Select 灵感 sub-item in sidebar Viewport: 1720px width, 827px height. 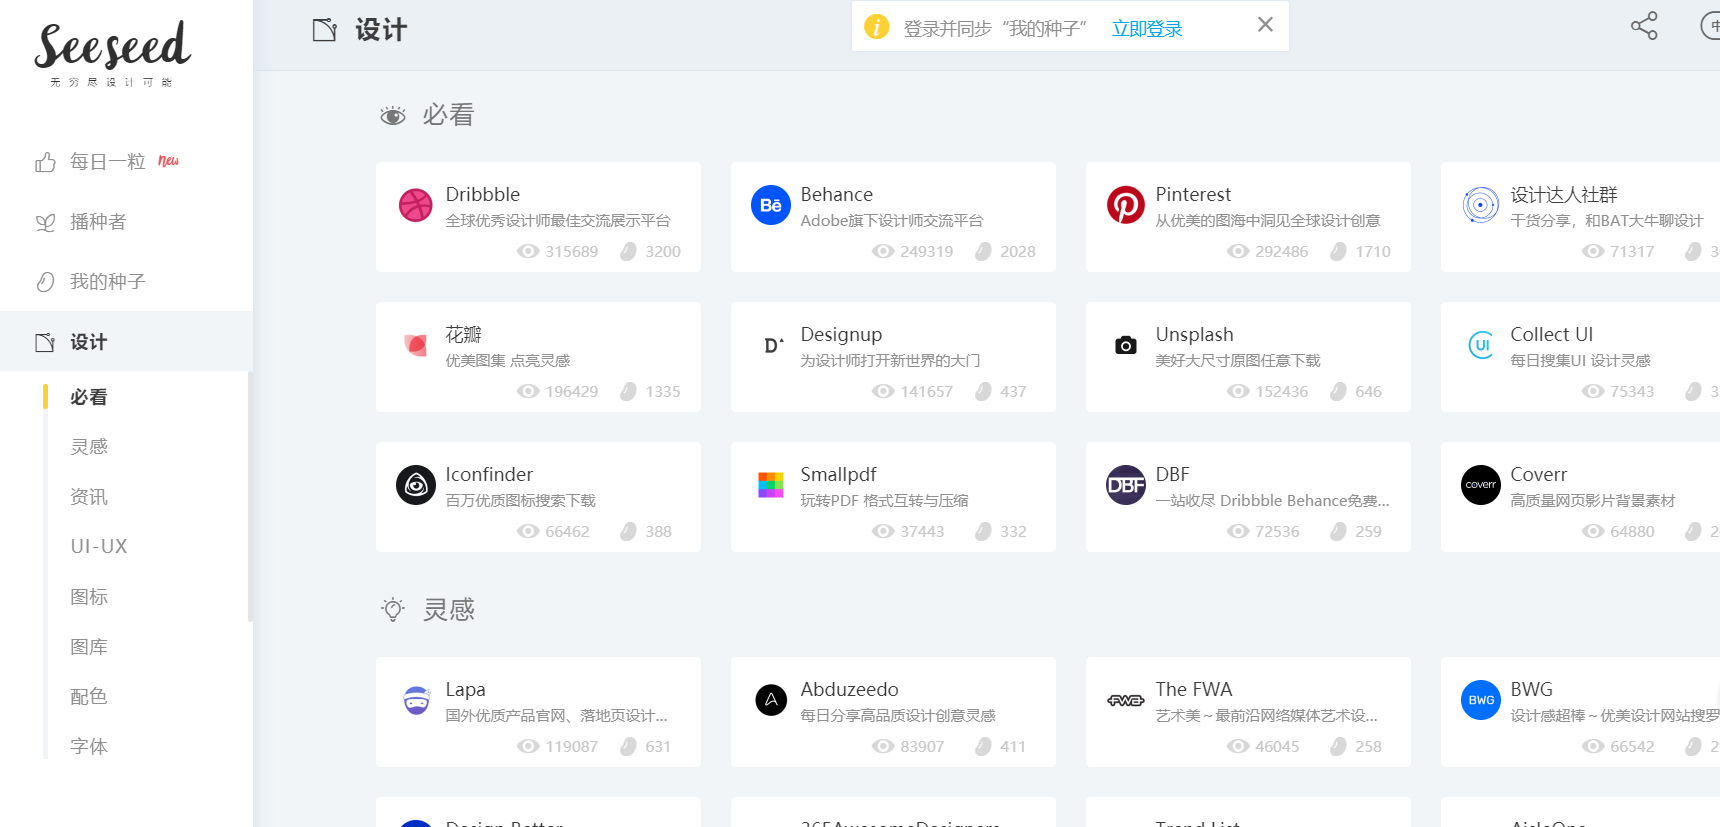tap(89, 447)
